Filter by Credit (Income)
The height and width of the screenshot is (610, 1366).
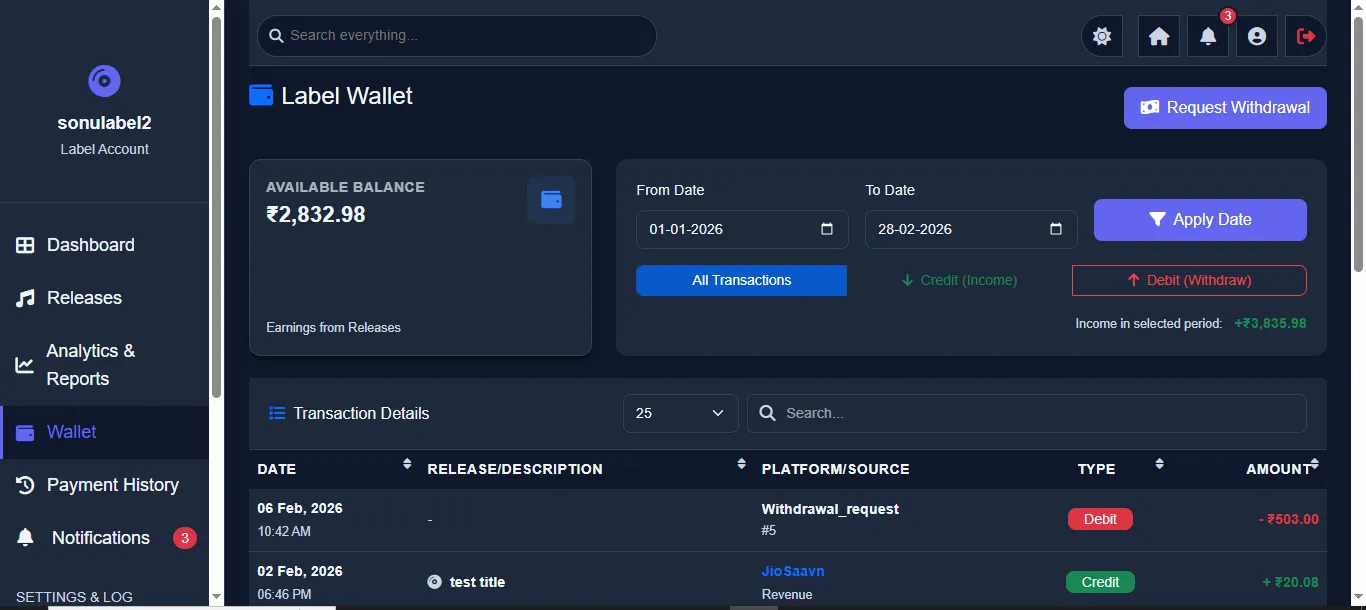tap(959, 280)
